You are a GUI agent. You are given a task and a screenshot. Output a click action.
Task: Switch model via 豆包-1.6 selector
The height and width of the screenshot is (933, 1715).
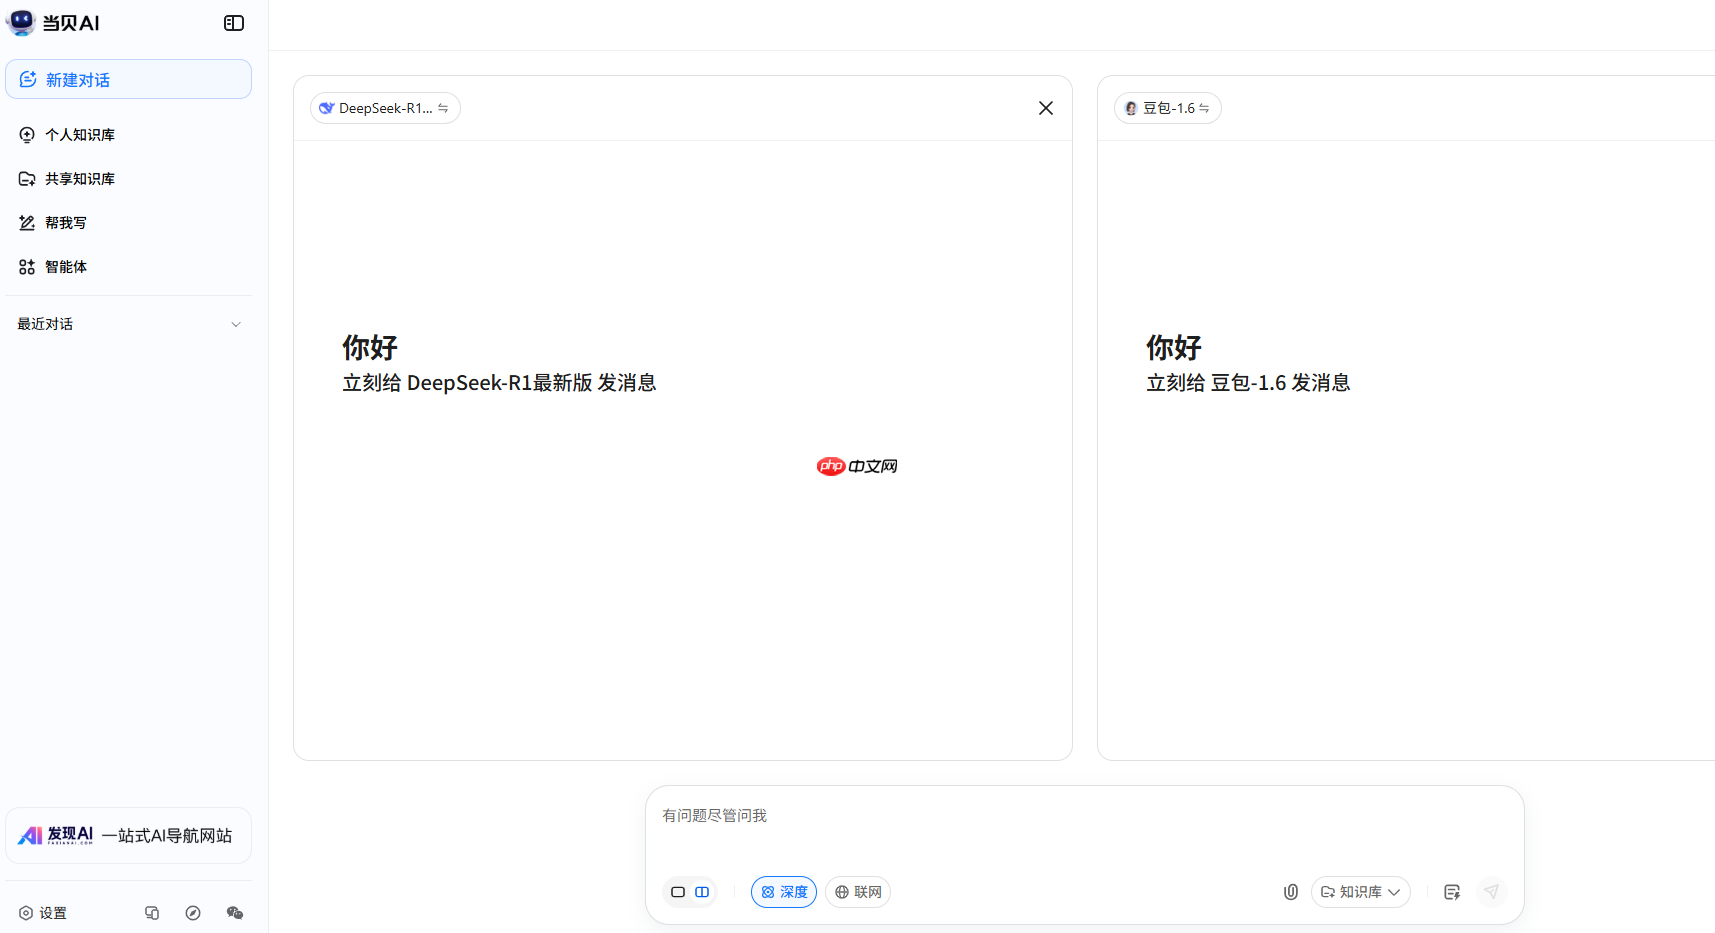(x=1167, y=108)
